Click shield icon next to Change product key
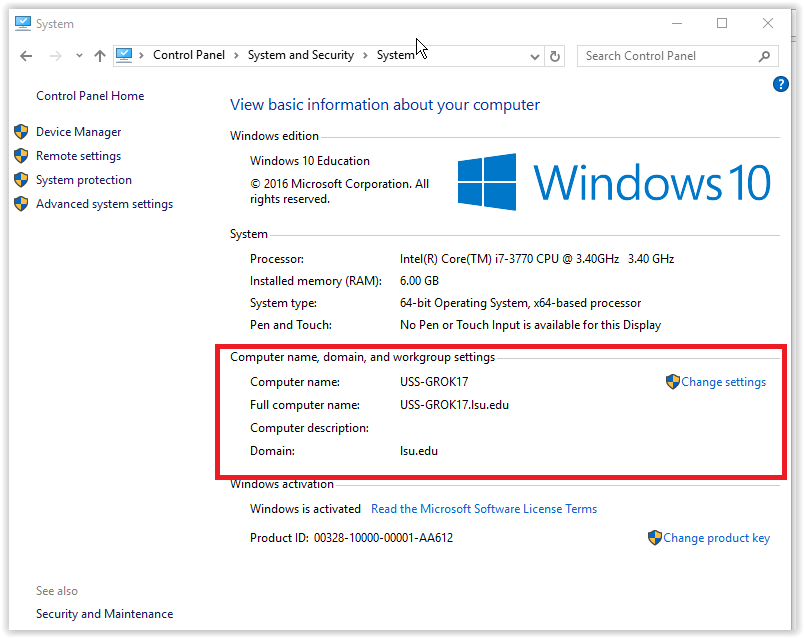Screen dimensions: 804x638 click(x=655, y=537)
